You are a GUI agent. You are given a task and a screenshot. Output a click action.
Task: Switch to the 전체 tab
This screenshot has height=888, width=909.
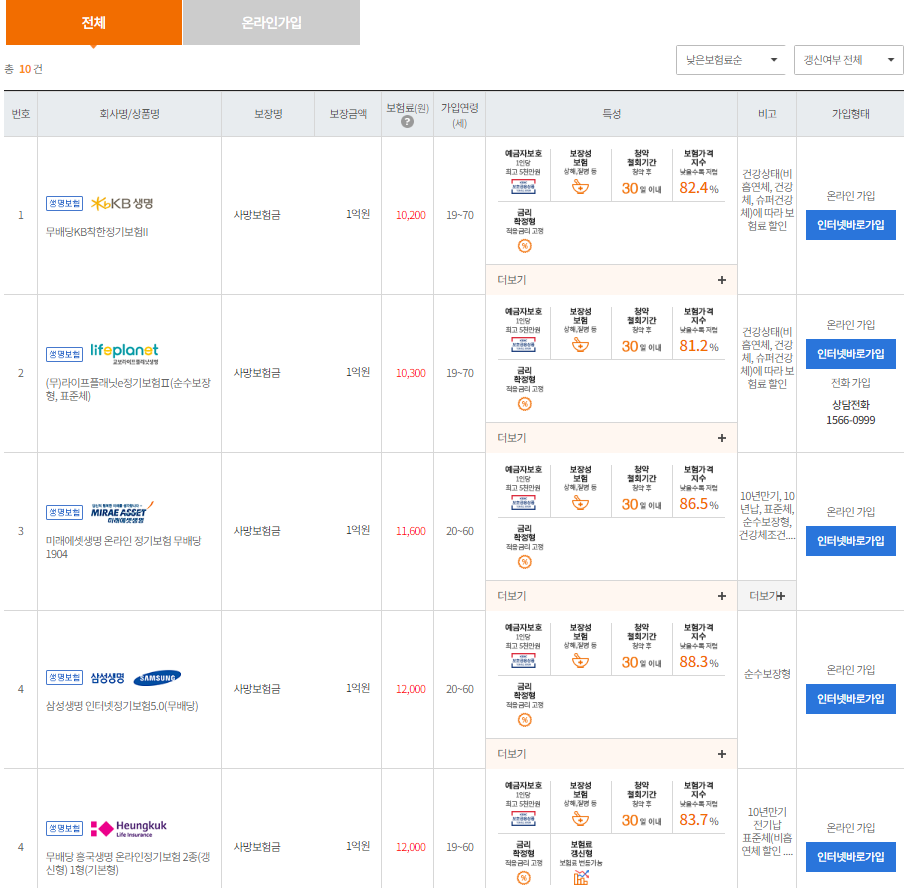(94, 22)
